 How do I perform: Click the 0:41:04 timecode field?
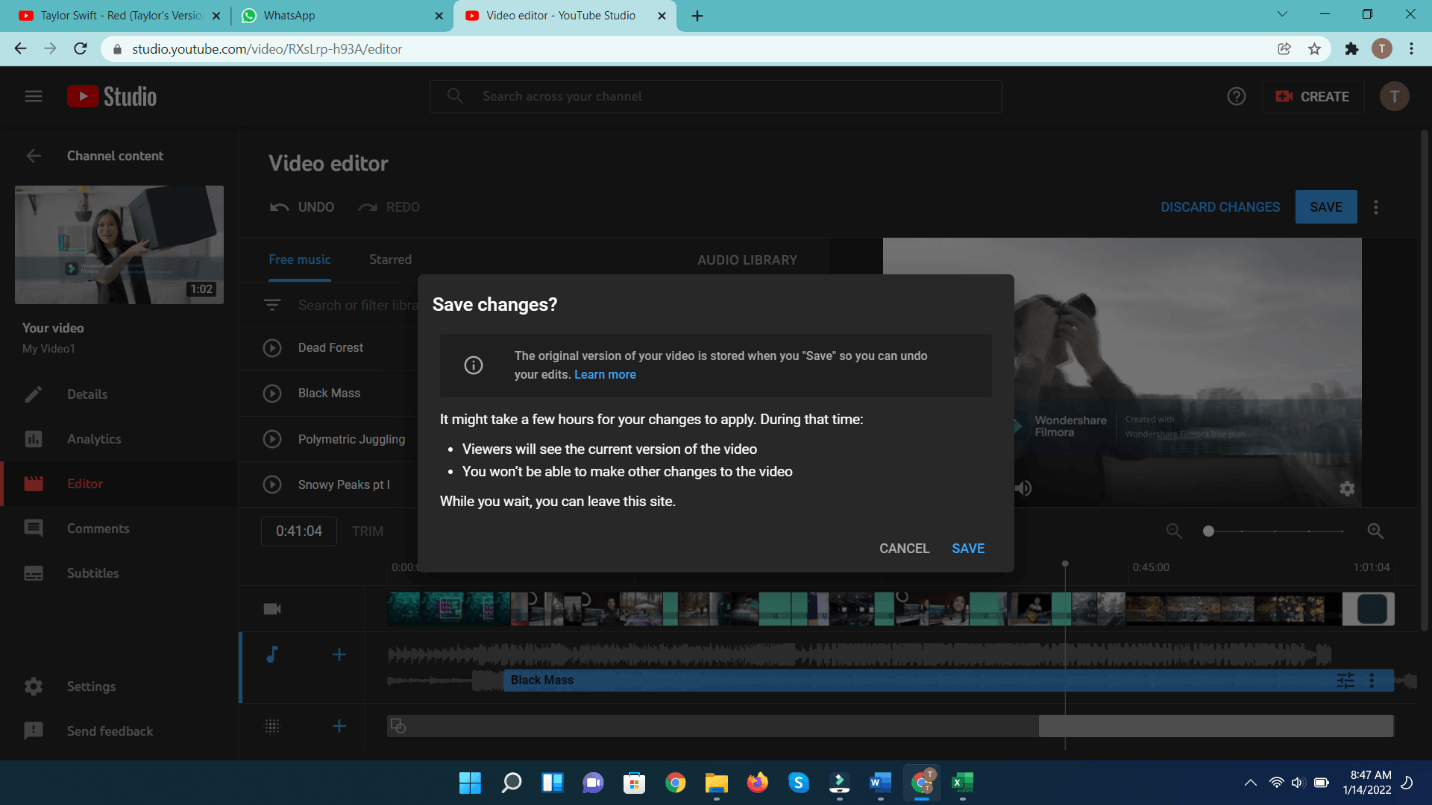coord(299,531)
